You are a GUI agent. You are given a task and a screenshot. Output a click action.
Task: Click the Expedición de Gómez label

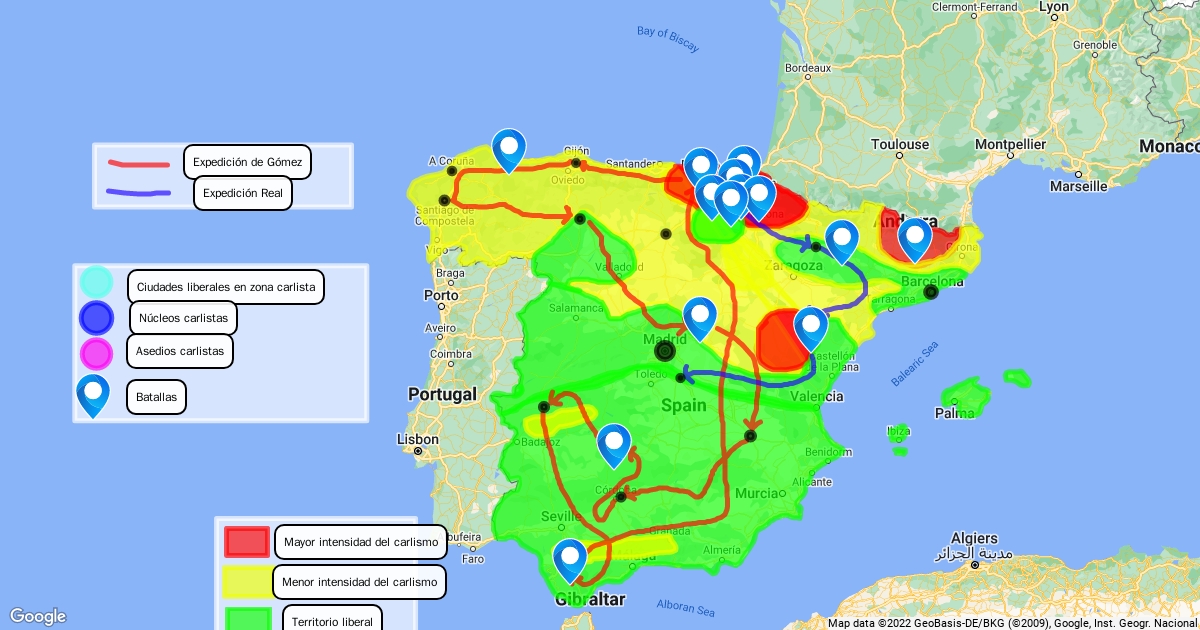[x=247, y=162]
